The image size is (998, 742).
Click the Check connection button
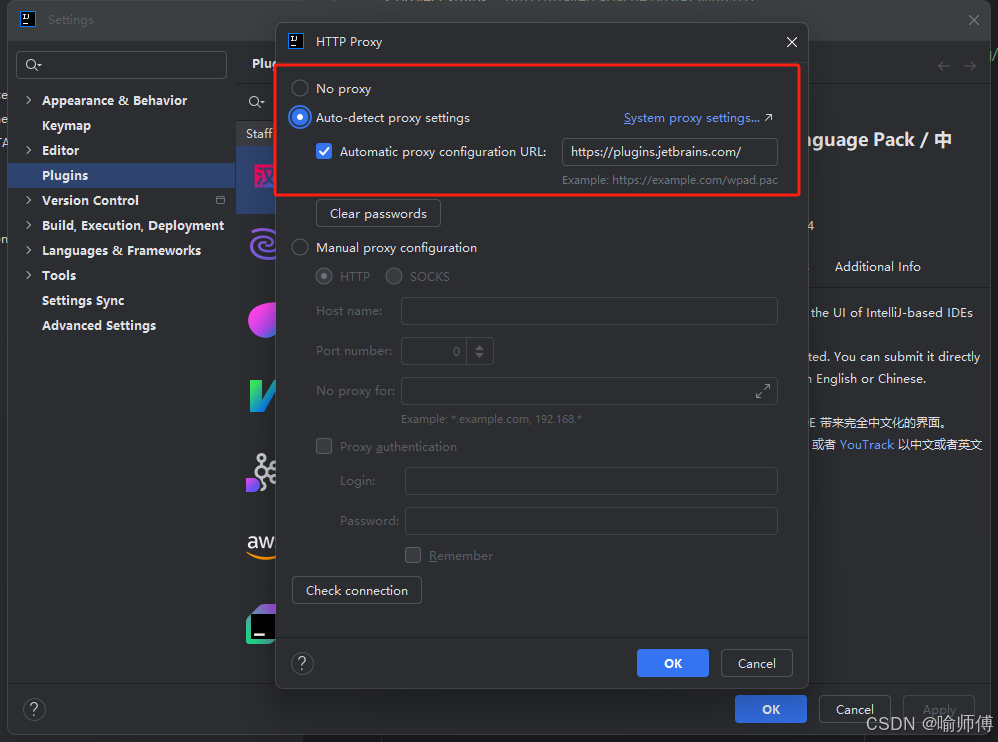[356, 591]
